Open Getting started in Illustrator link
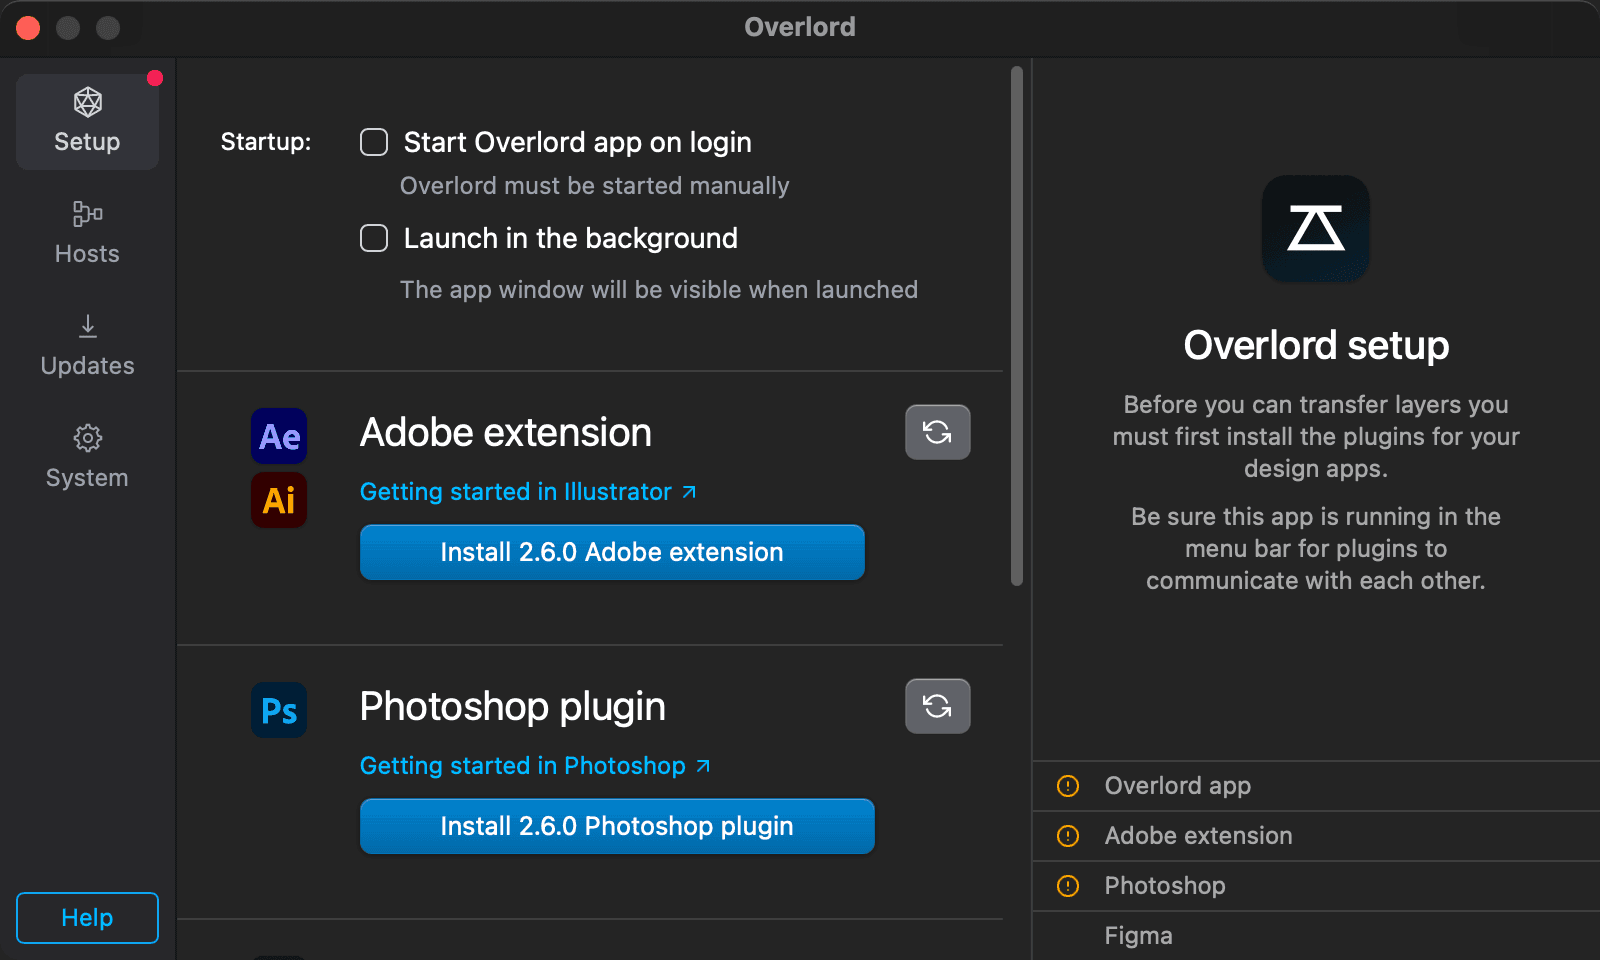 point(528,492)
